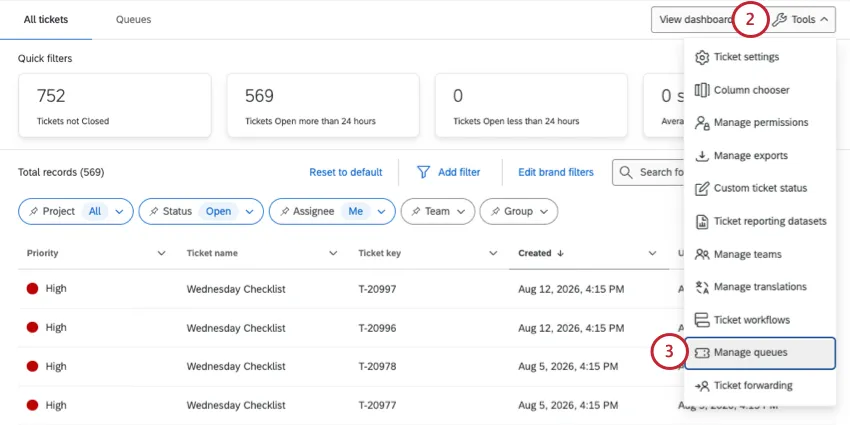Click the Total records (569) label
The width and height of the screenshot is (850, 425).
(61, 172)
